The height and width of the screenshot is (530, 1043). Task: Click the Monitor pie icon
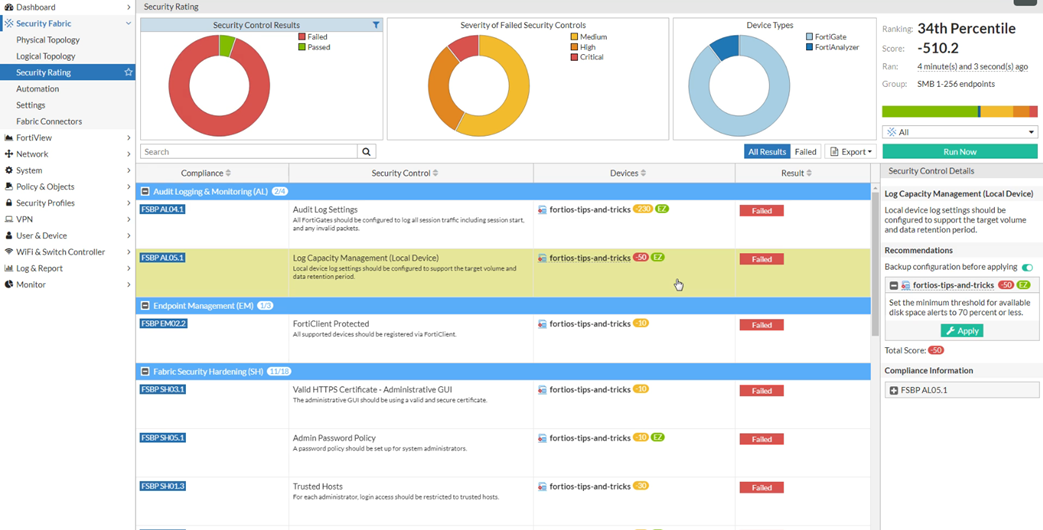9,285
